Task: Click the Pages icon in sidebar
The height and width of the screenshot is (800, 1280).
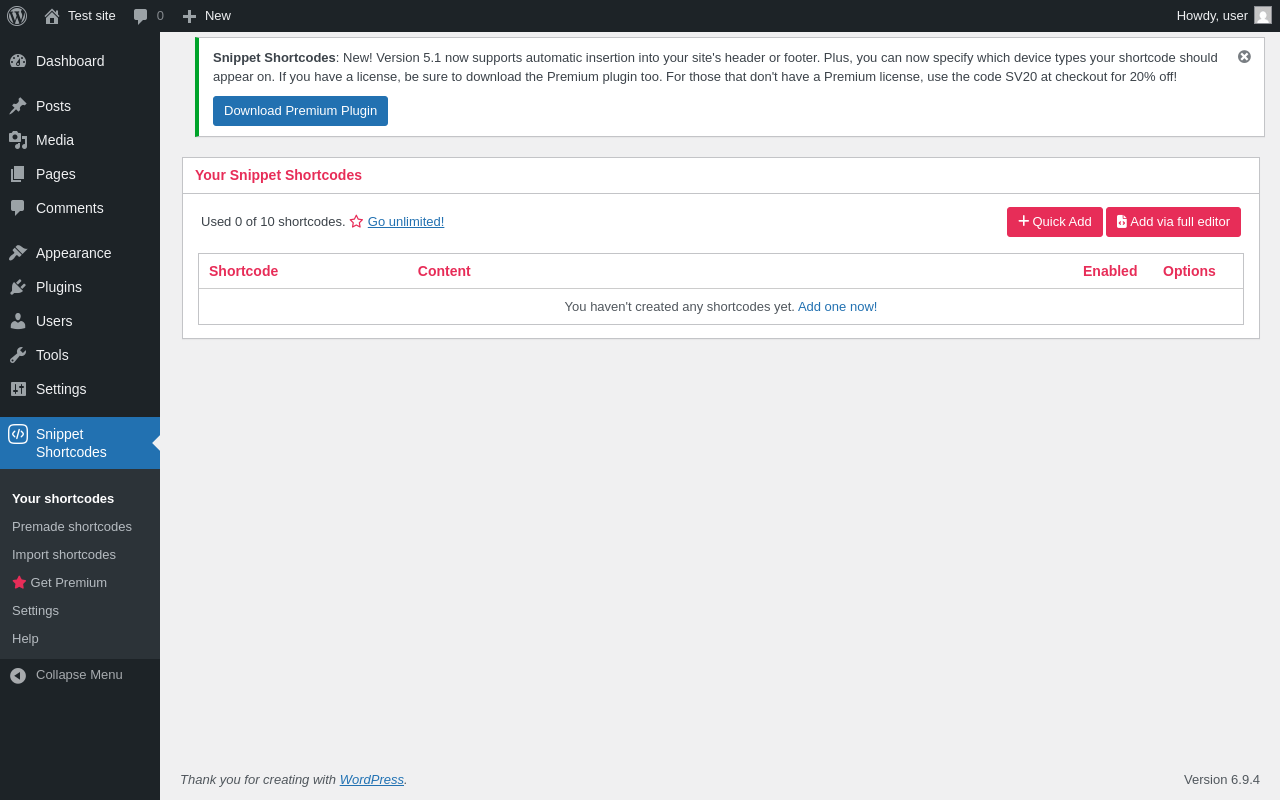Action: click(x=18, y=174)
